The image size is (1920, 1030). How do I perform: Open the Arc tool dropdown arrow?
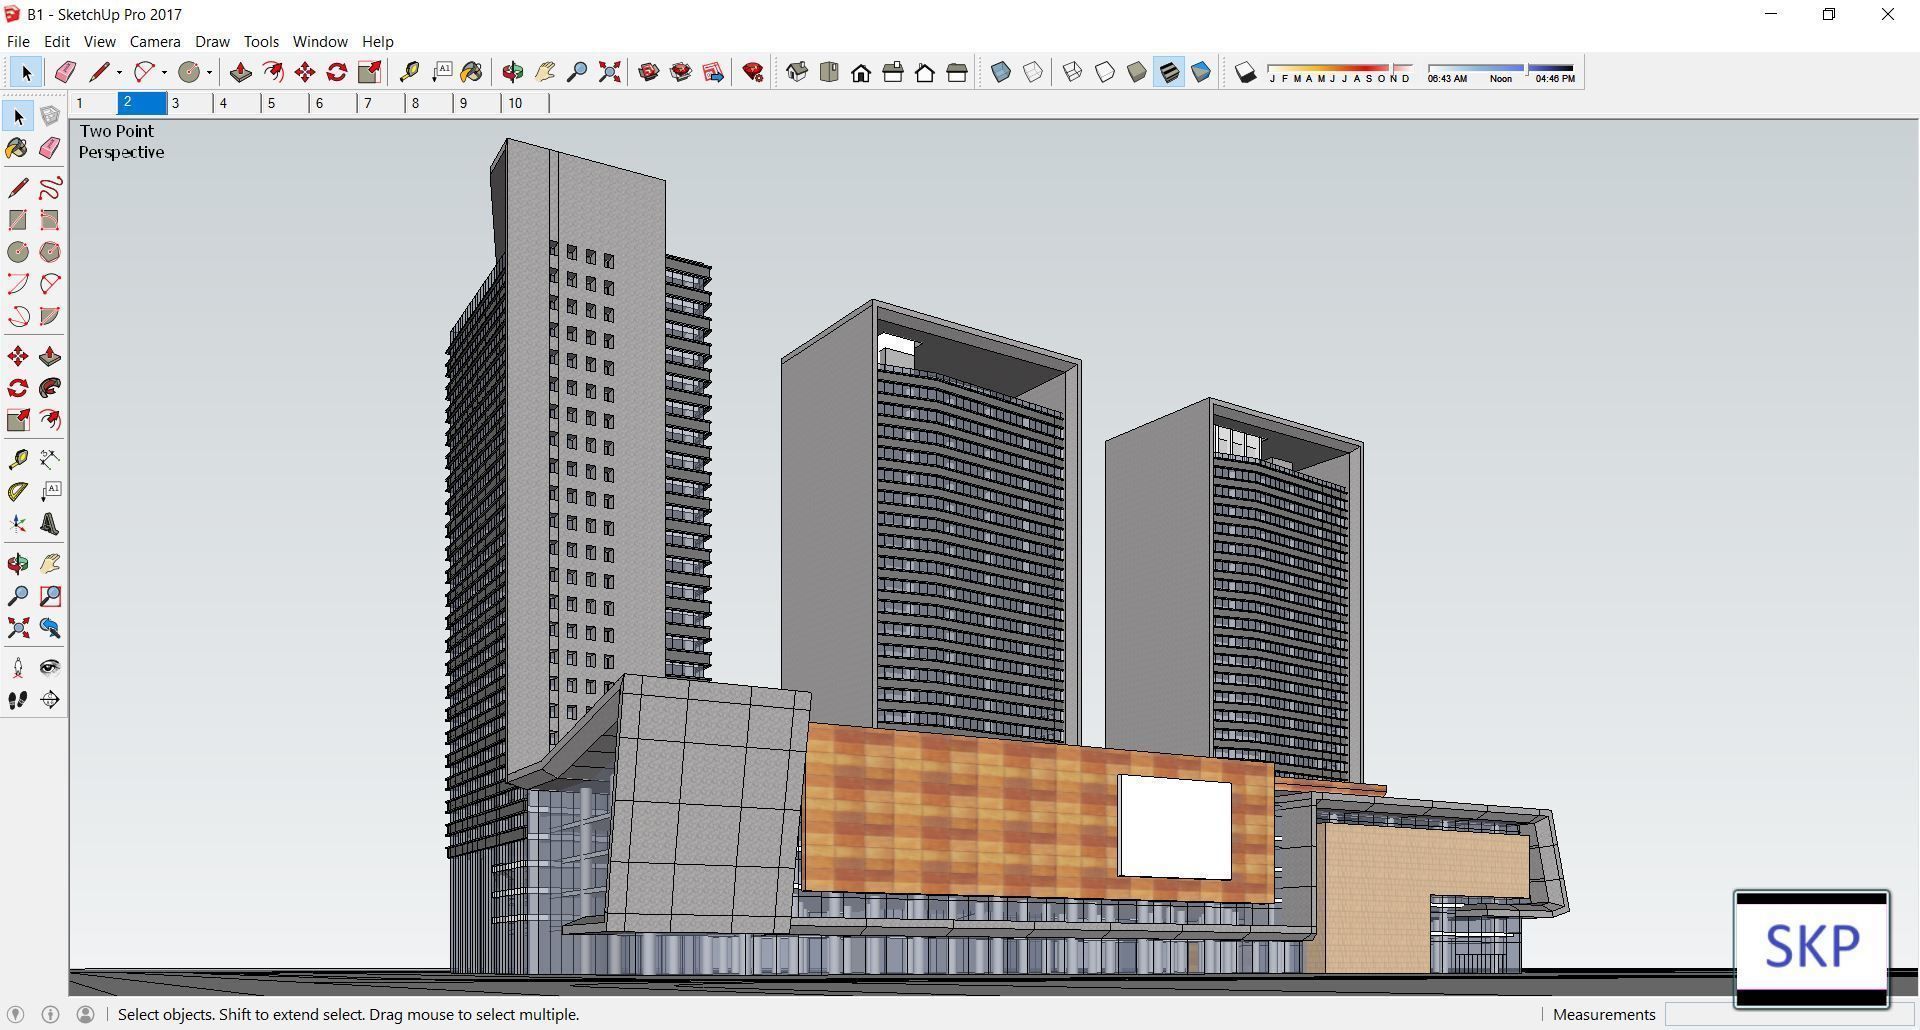[162, 71]
